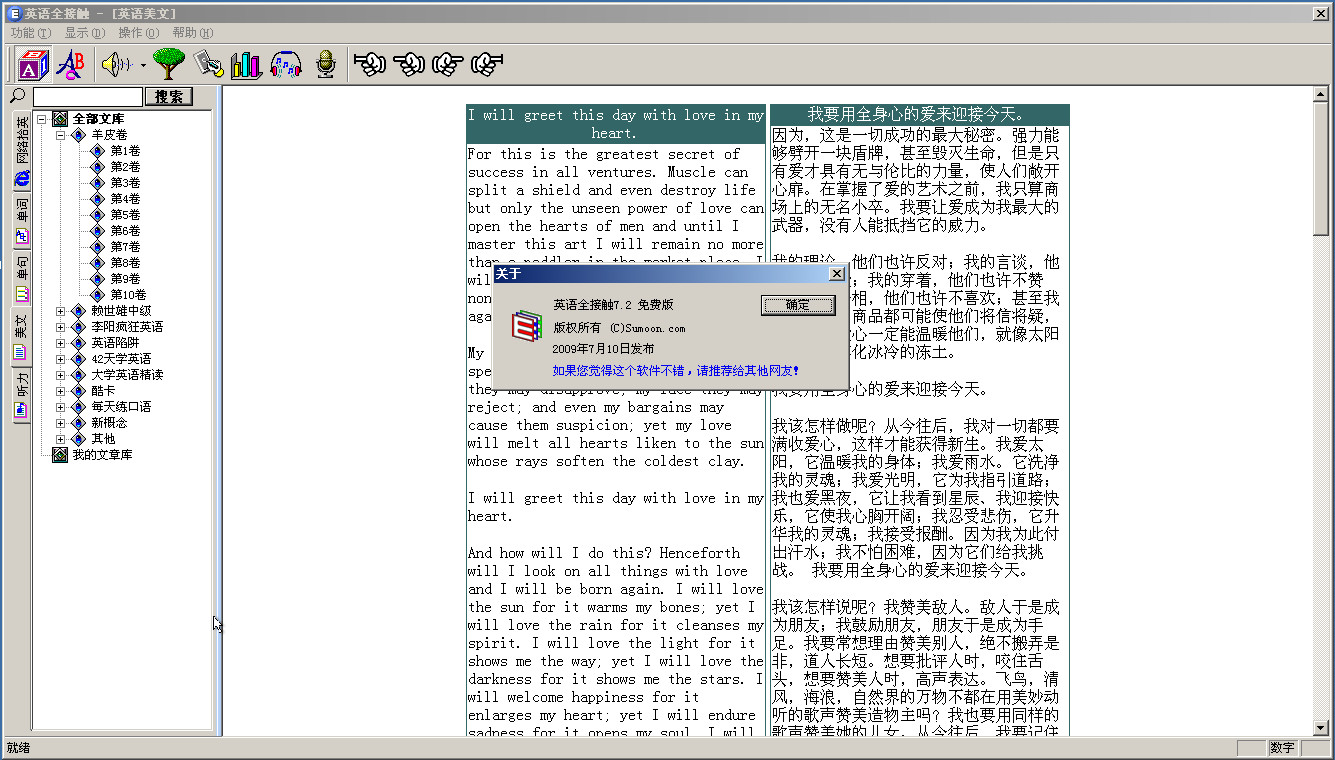
Task: Open the 功能 menu
Action: [30, 33]
